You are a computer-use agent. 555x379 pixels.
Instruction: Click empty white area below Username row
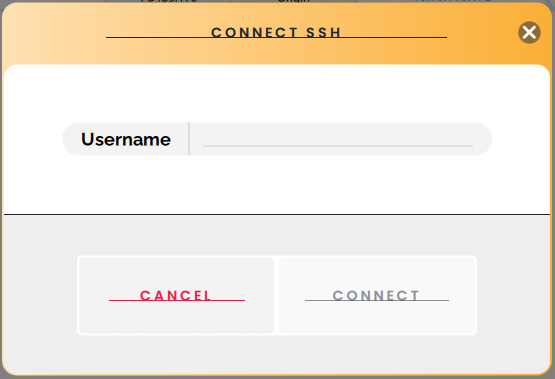coord(277,184)
